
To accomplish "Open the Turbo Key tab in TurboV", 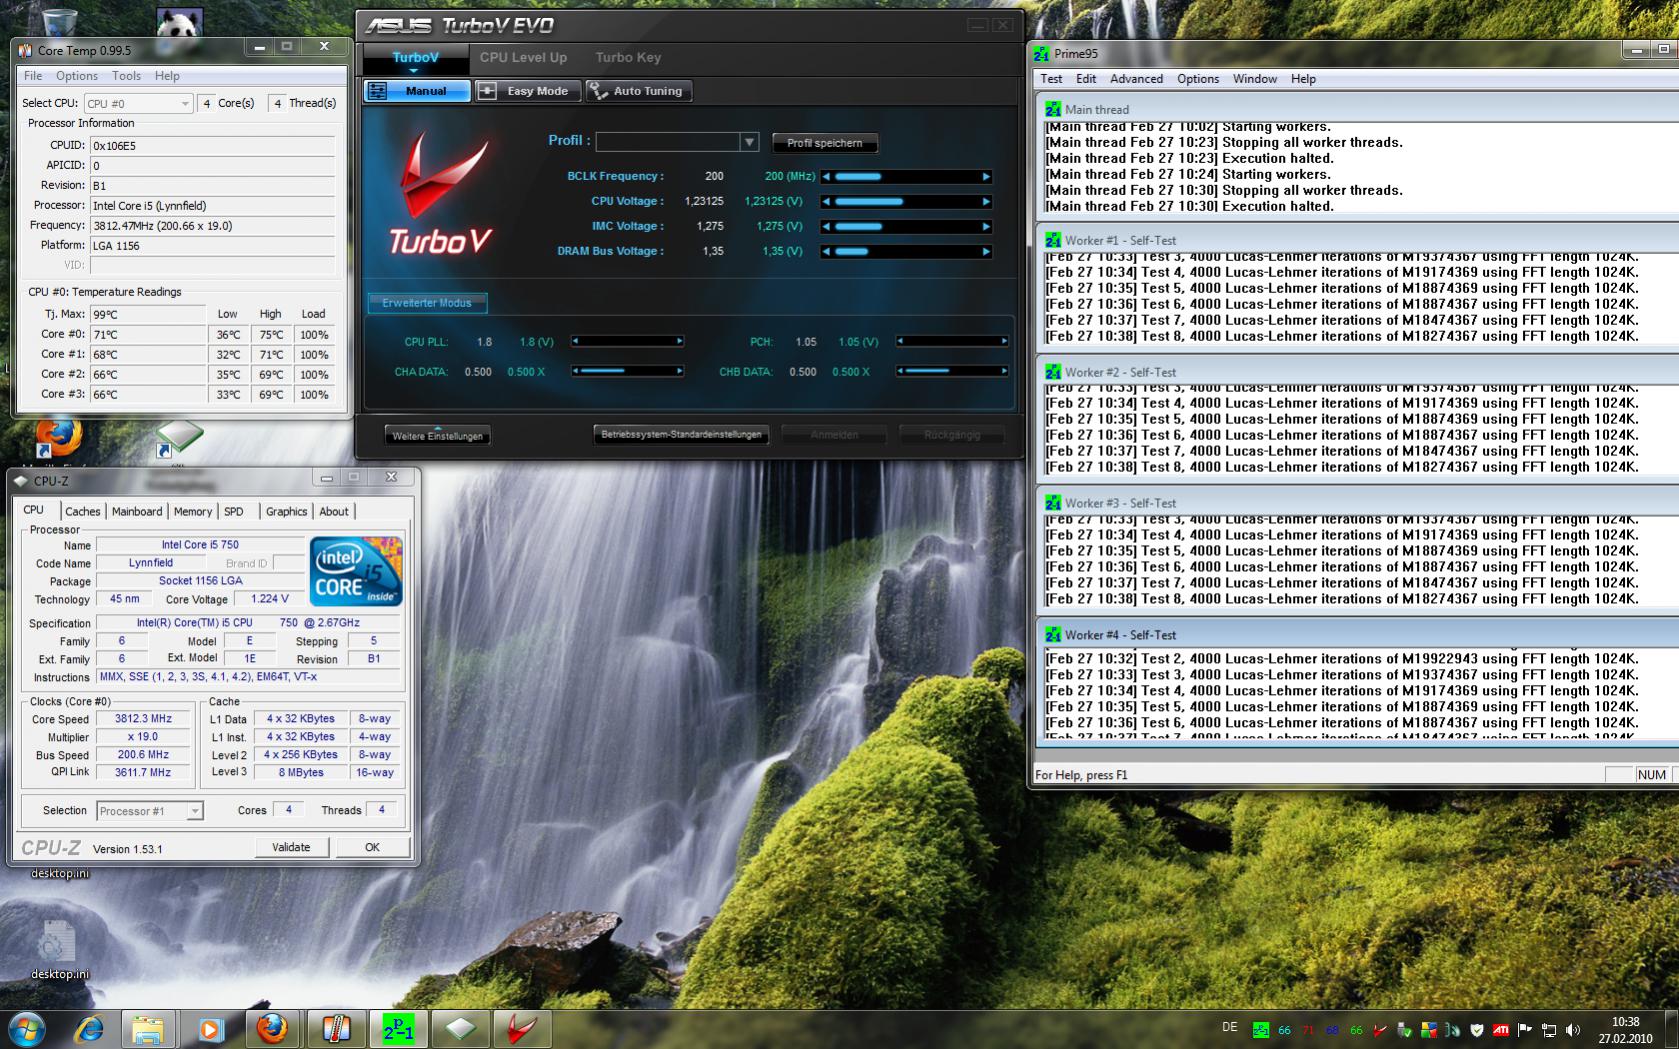I will click(x=628, y=57).
